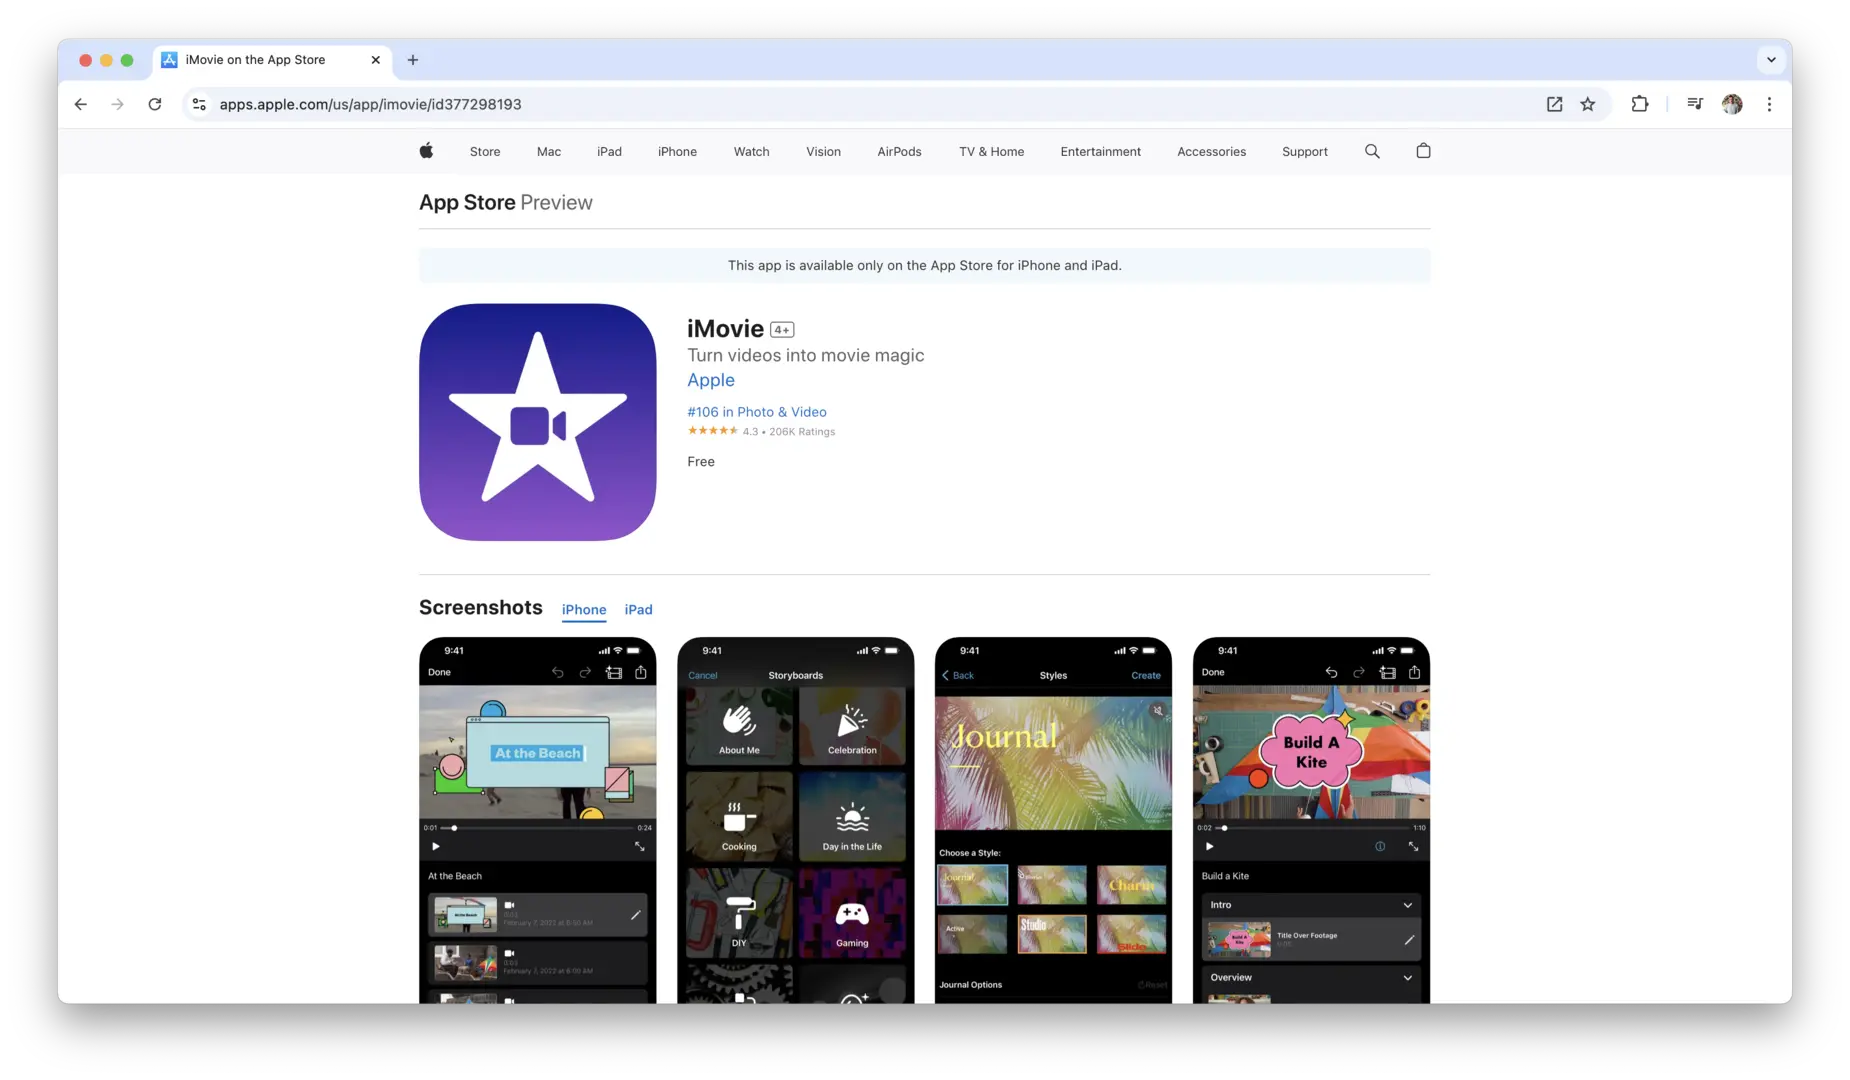1850x1080 pixels.
Task: Open the Support menu item
Action: click(x=1305, y=152)
